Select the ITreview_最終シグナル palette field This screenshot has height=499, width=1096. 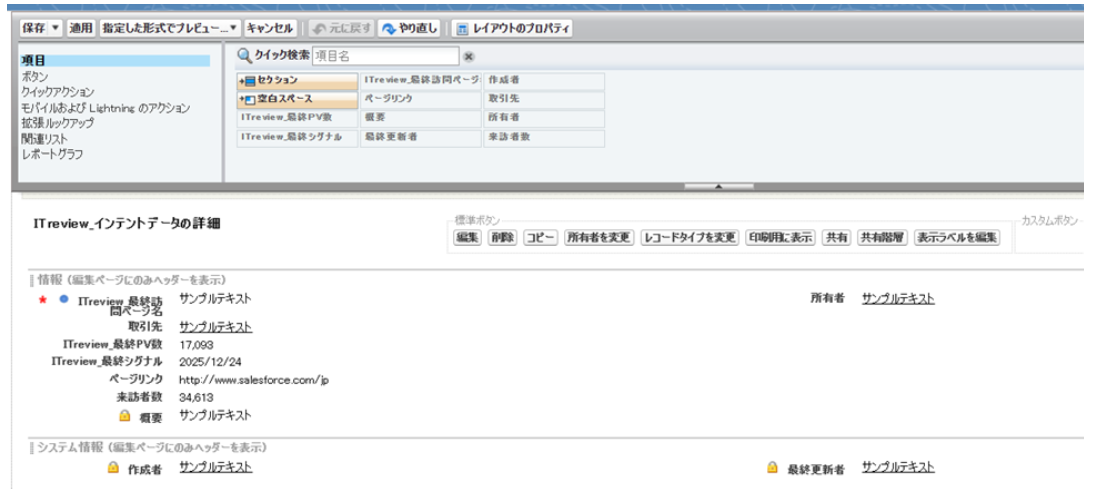[x=297, y=138]
